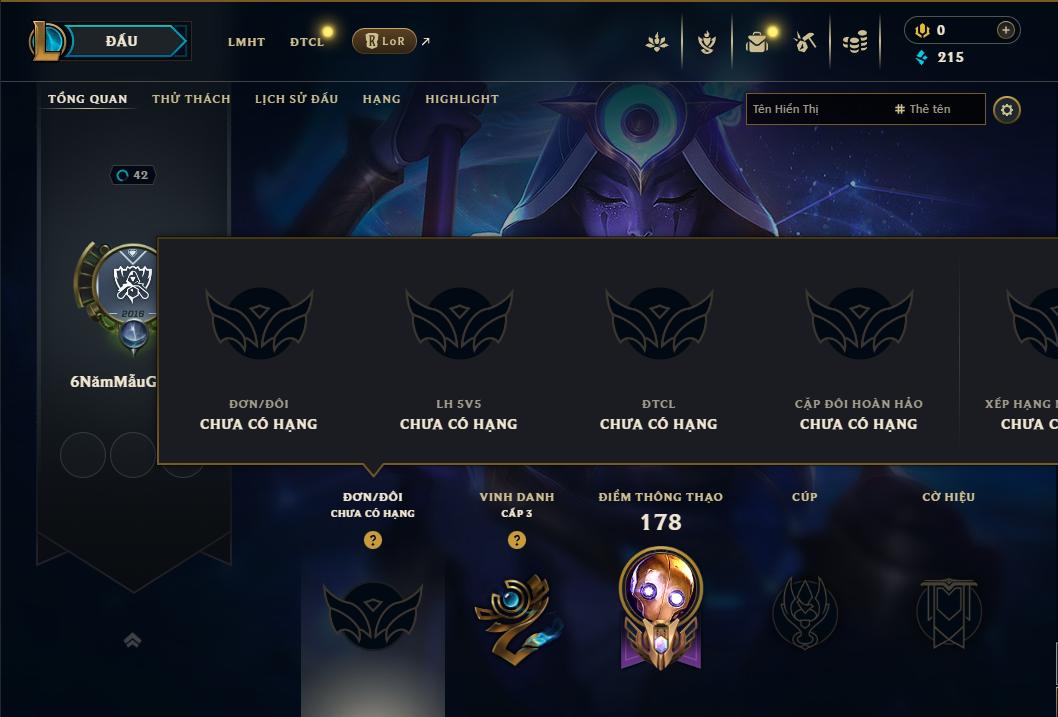Click the Điểm Thông Thạo mastery emblem

661,608
